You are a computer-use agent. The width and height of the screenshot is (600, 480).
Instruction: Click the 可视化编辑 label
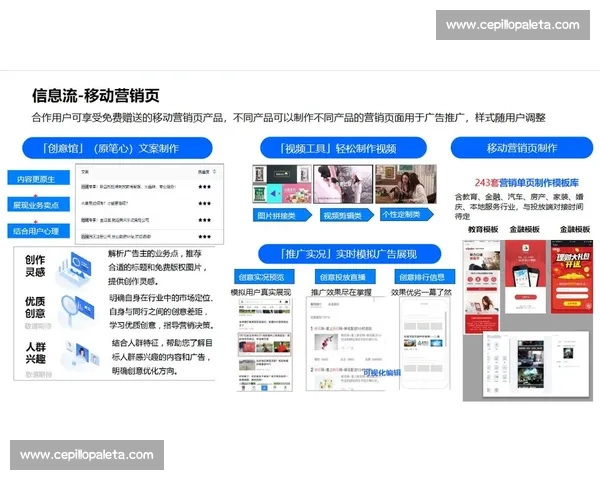pos(382,373)
